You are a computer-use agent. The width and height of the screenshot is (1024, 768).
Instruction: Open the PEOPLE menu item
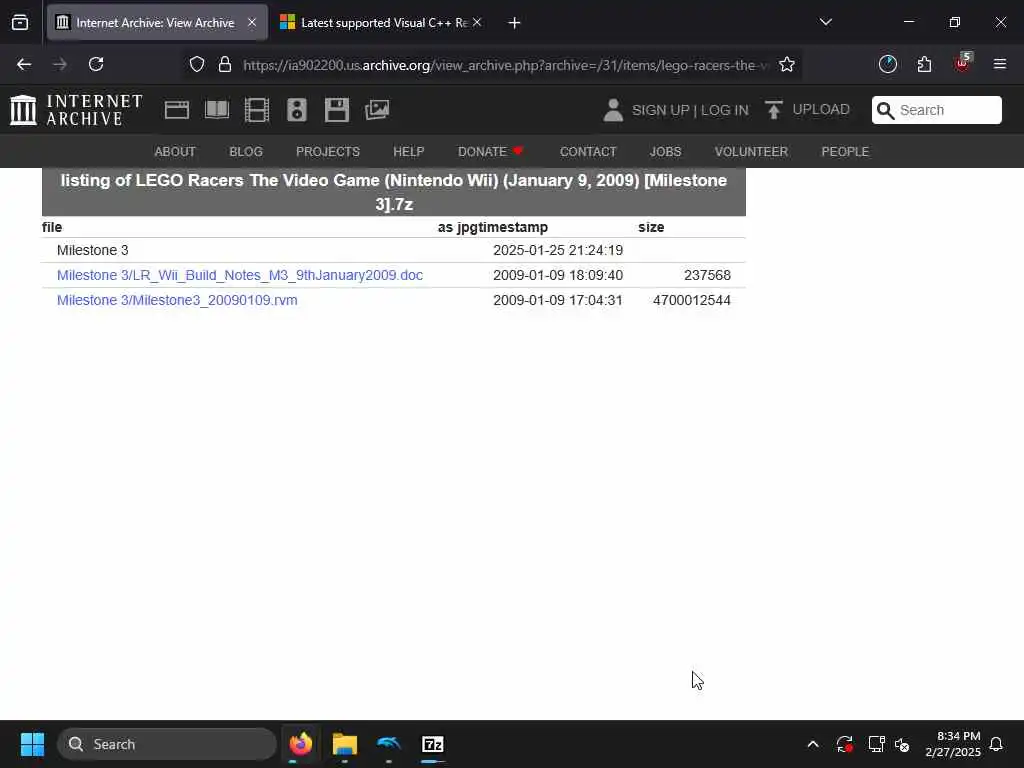click(x=845, y=152)
